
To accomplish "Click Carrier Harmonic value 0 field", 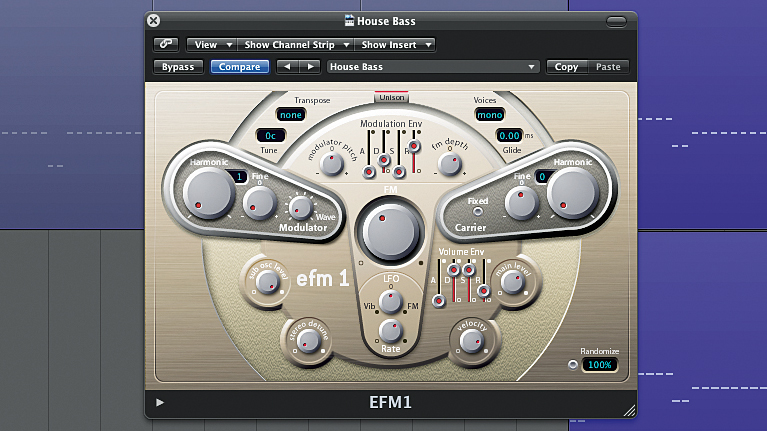I will tap(543, 177).
